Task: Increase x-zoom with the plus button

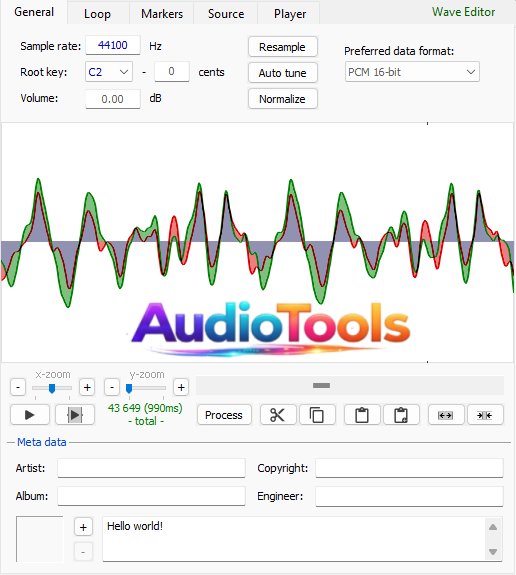Action: tap(87, 387)
